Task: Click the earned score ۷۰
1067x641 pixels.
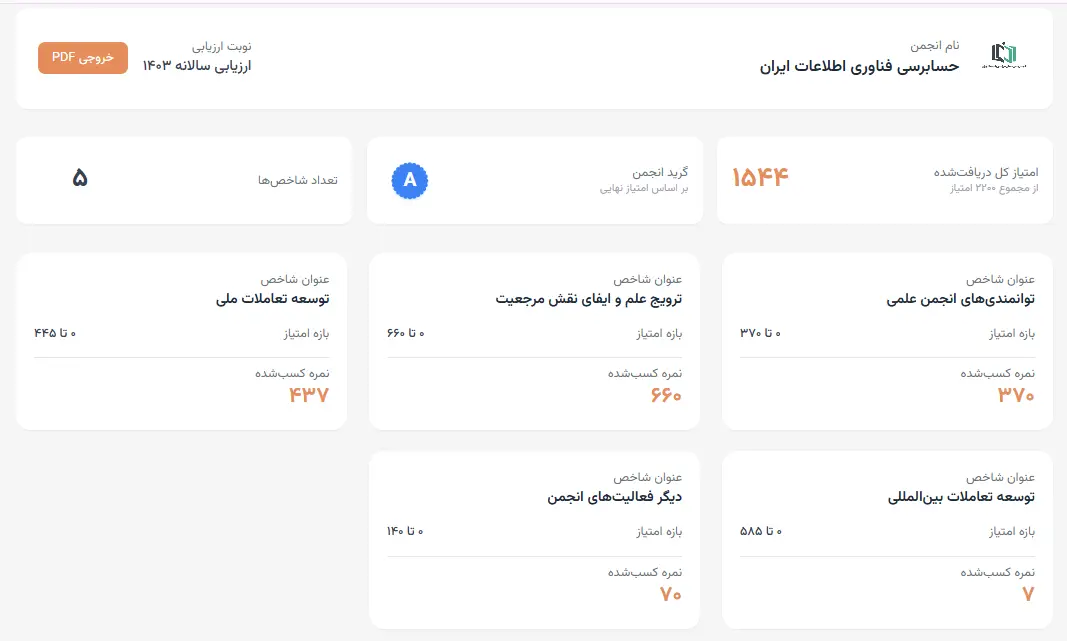Action: (x=670, y=594)
